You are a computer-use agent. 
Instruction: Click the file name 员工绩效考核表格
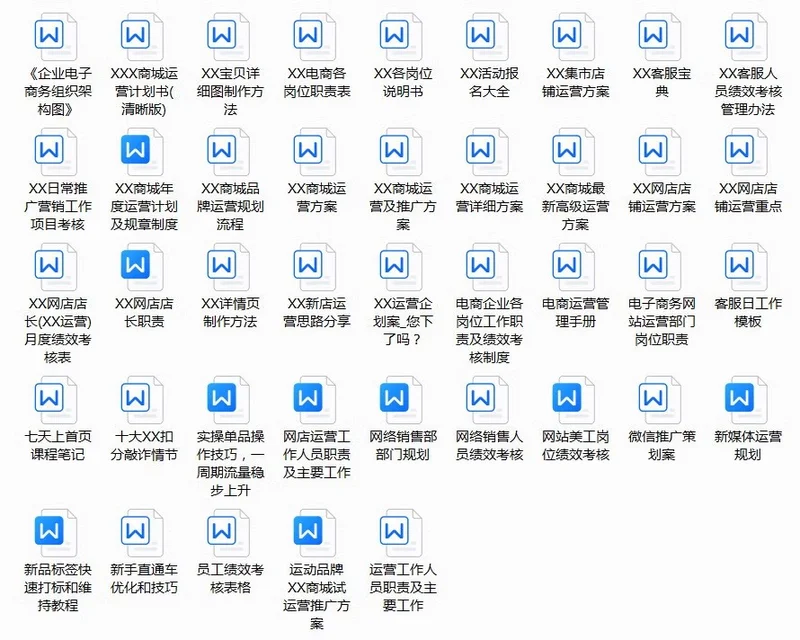(x=230, y=579)
